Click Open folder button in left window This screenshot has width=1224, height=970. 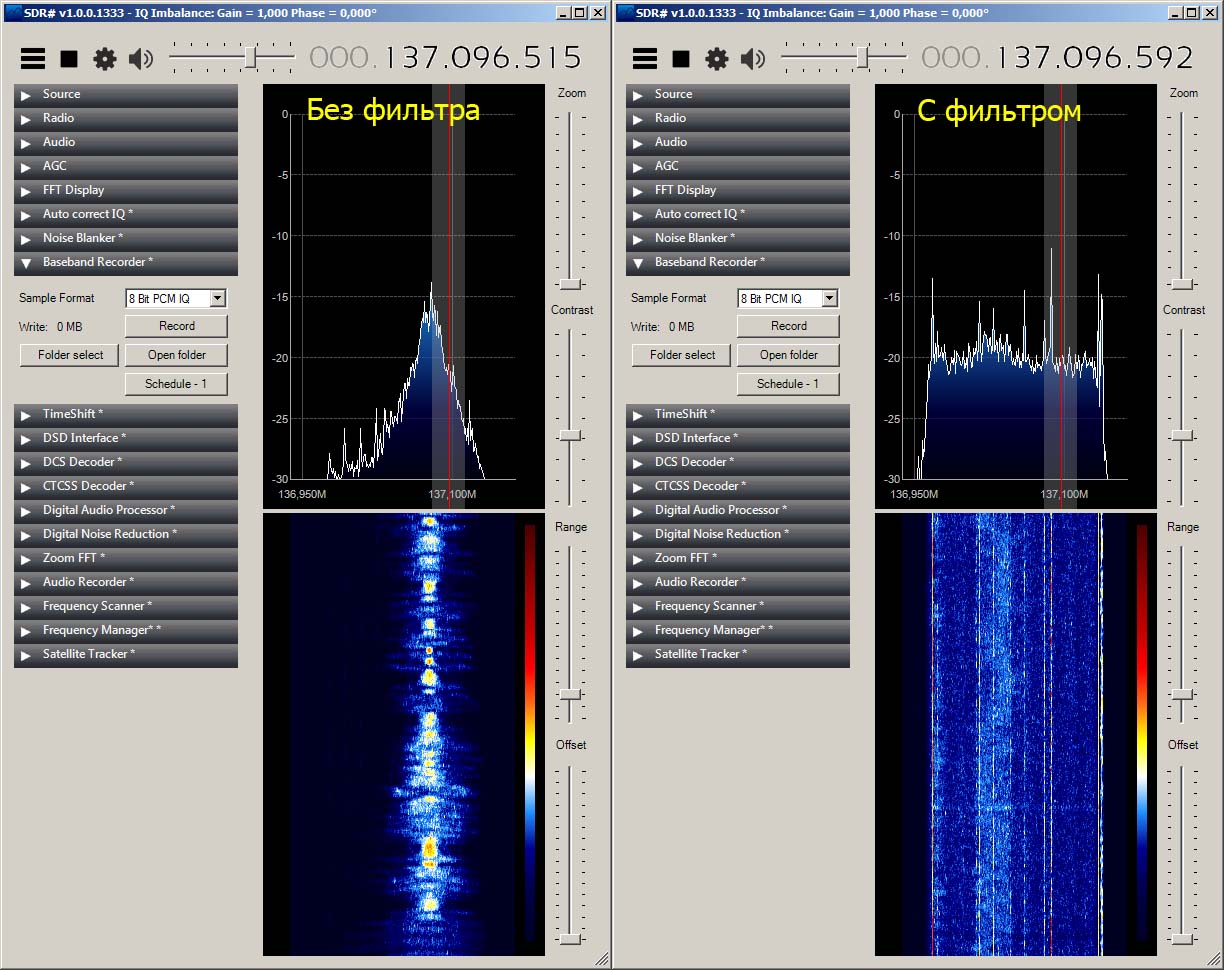coord(176,355)
